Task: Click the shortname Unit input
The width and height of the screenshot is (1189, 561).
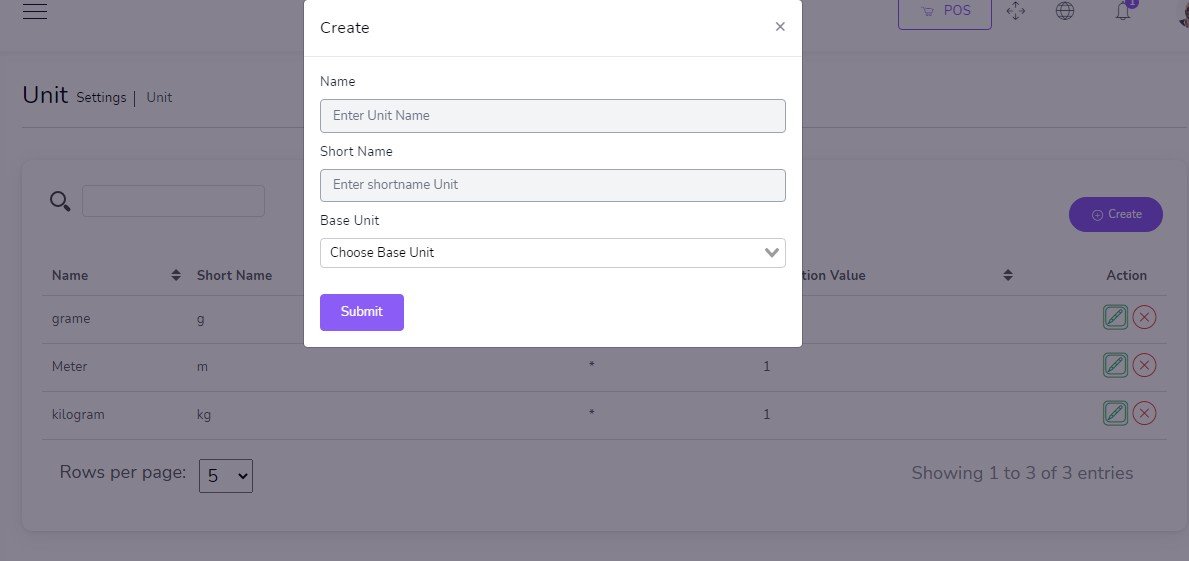Action: 552,185
